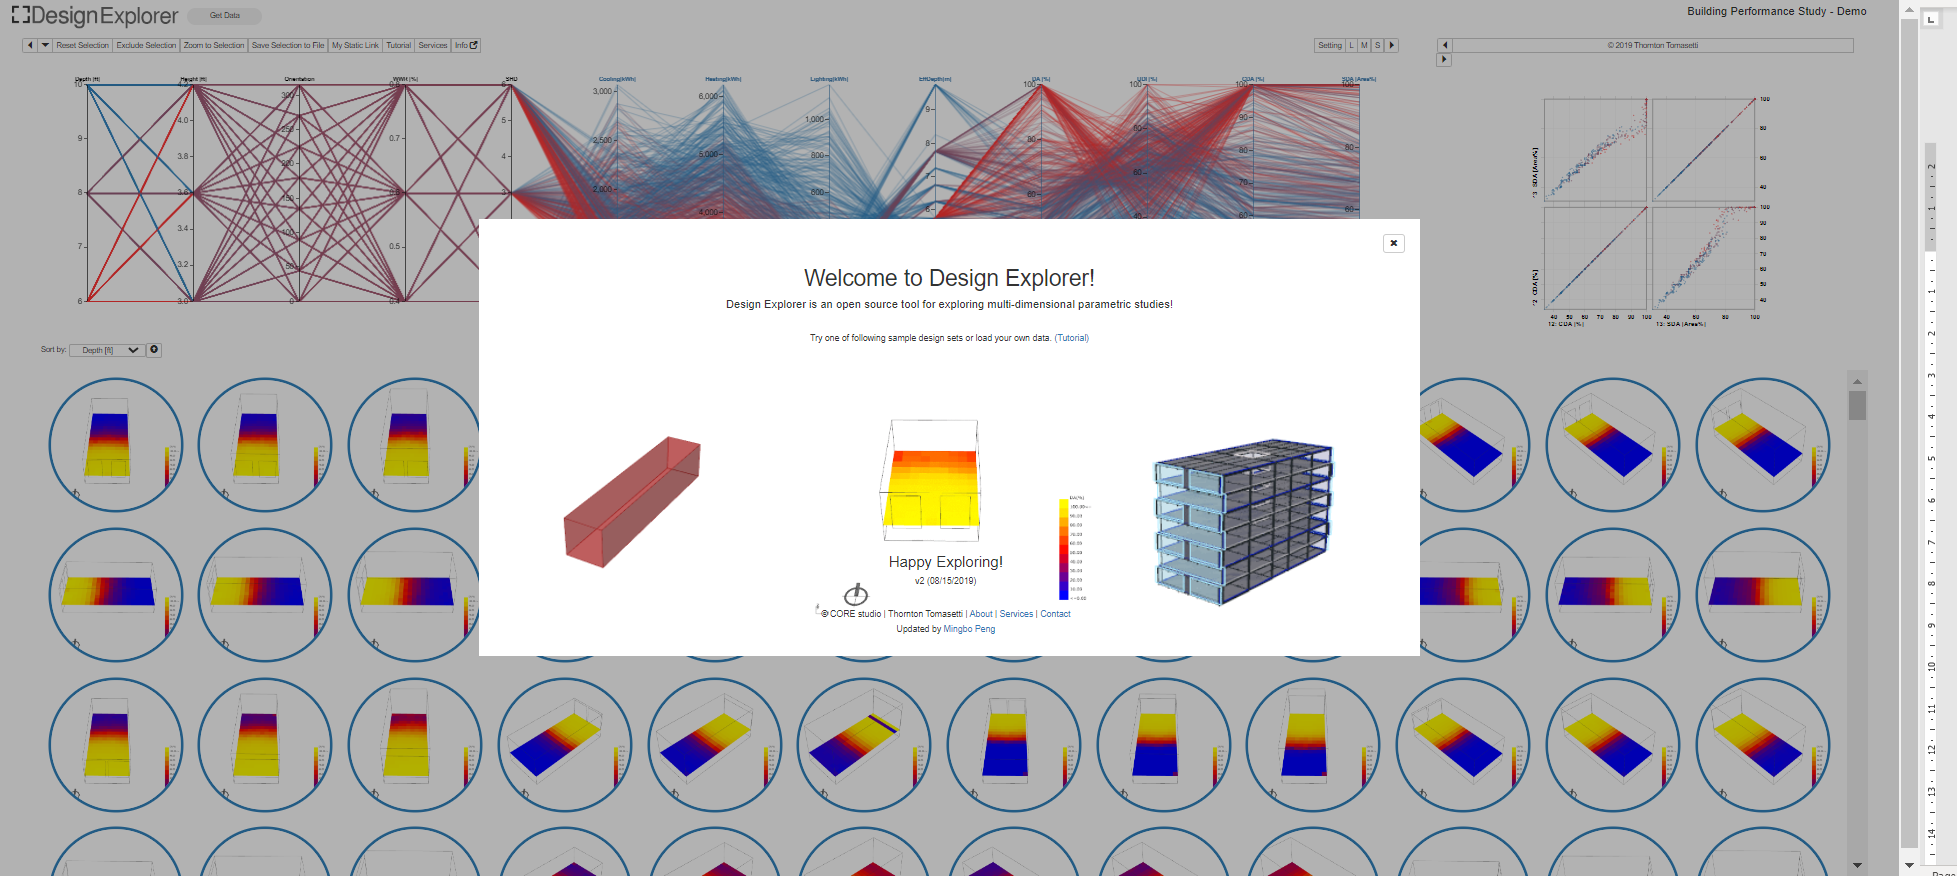Click Reset Selection in toolbar
The height and width of the screenshot is (876, 1957).
click(82, 45)
